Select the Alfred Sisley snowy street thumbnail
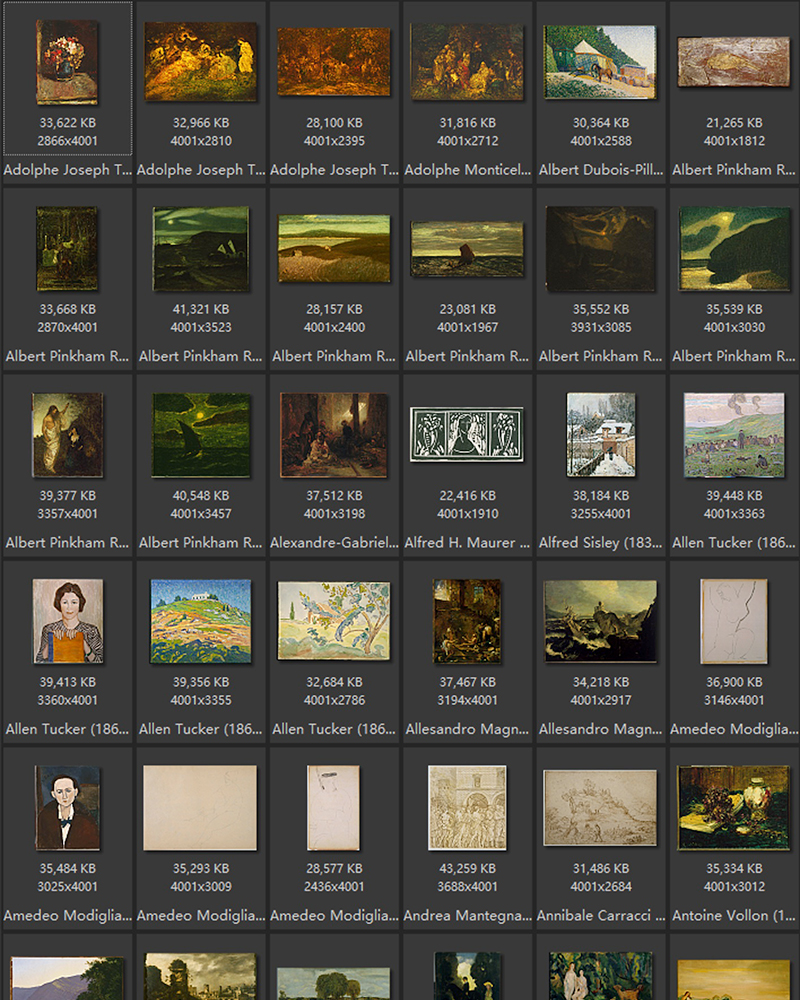Screen dimensions: 800x1000 point(600,433)
